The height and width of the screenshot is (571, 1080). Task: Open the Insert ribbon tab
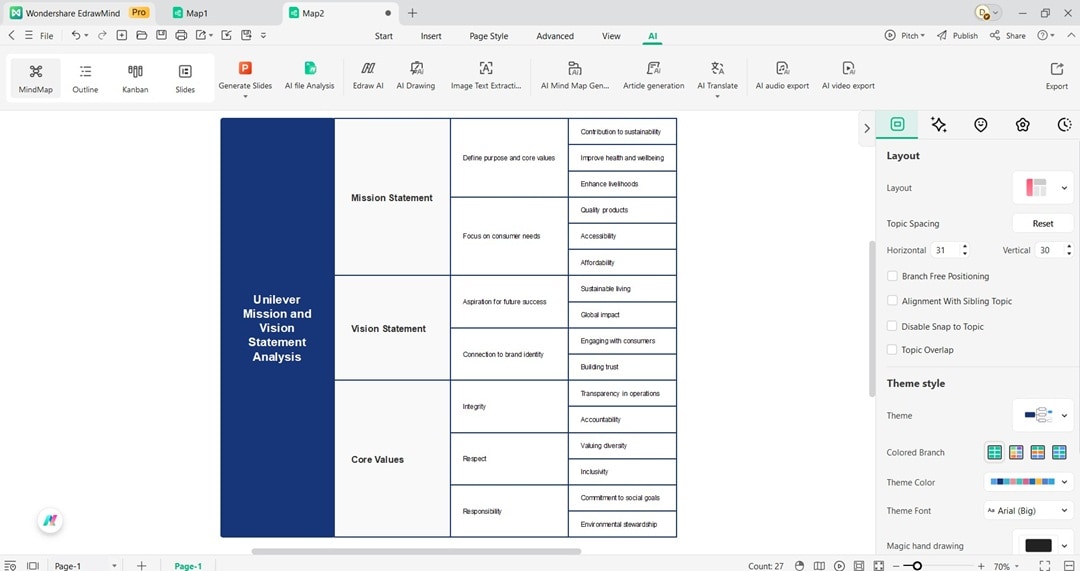431,36
